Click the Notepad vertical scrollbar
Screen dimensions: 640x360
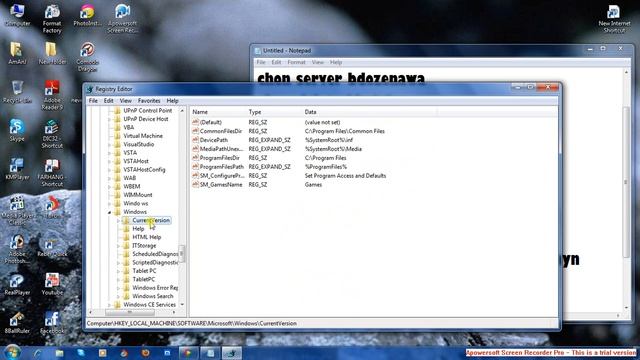pos(627,182)
